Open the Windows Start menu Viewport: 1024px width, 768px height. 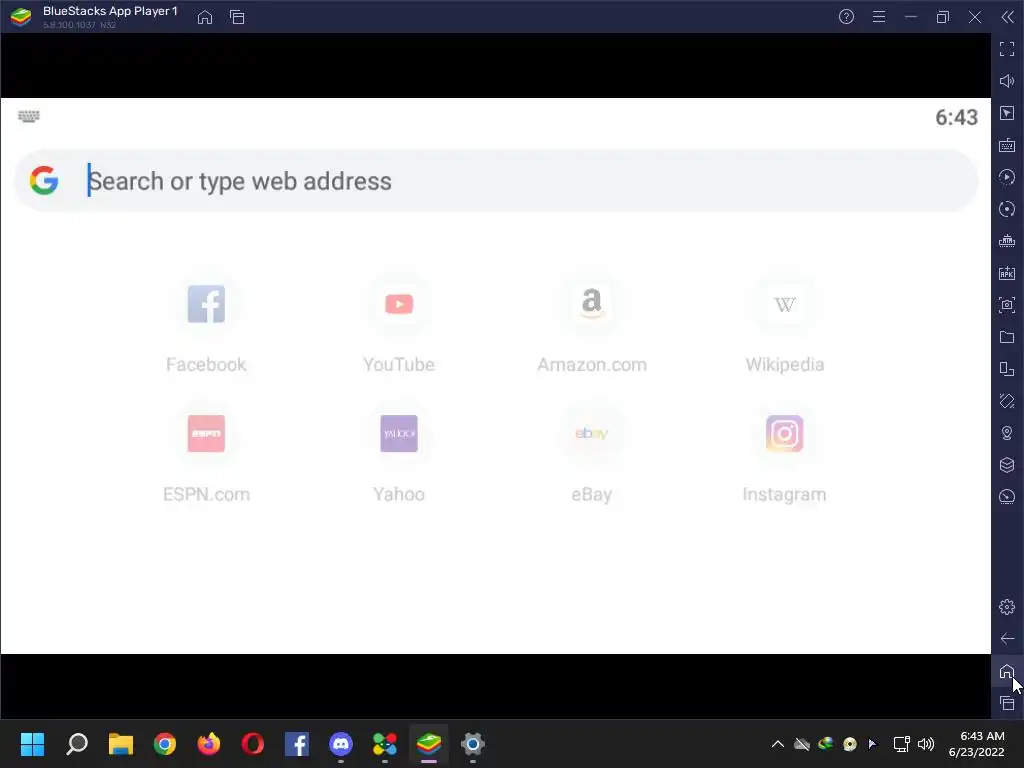click(x=32, y=744)
